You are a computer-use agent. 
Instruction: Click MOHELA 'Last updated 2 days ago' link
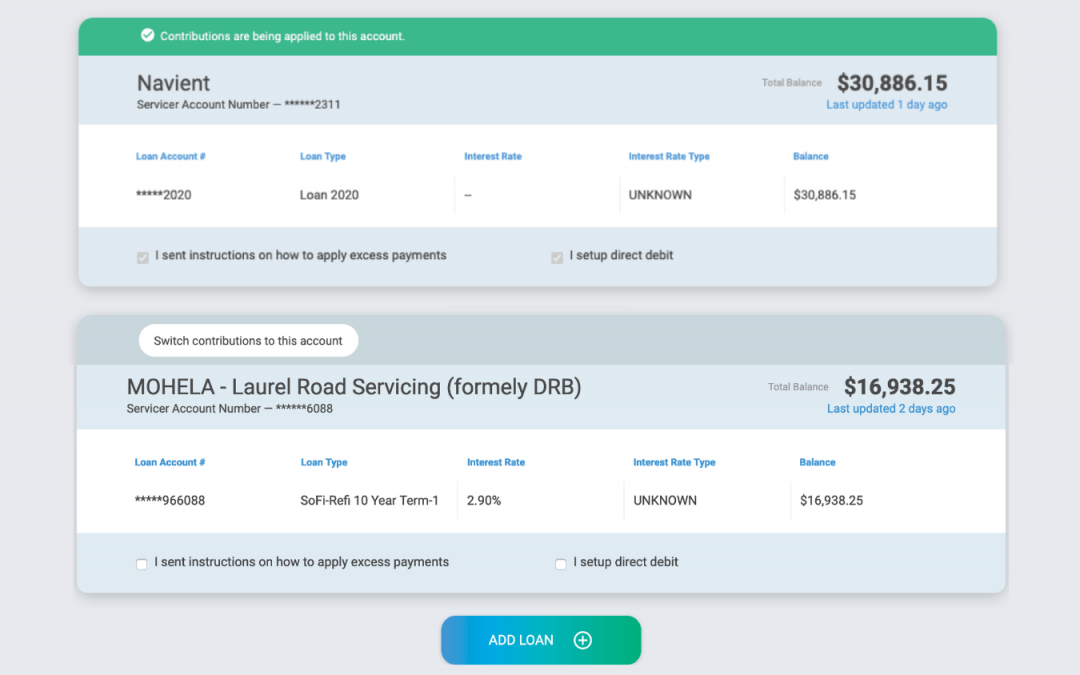point(891,408)
